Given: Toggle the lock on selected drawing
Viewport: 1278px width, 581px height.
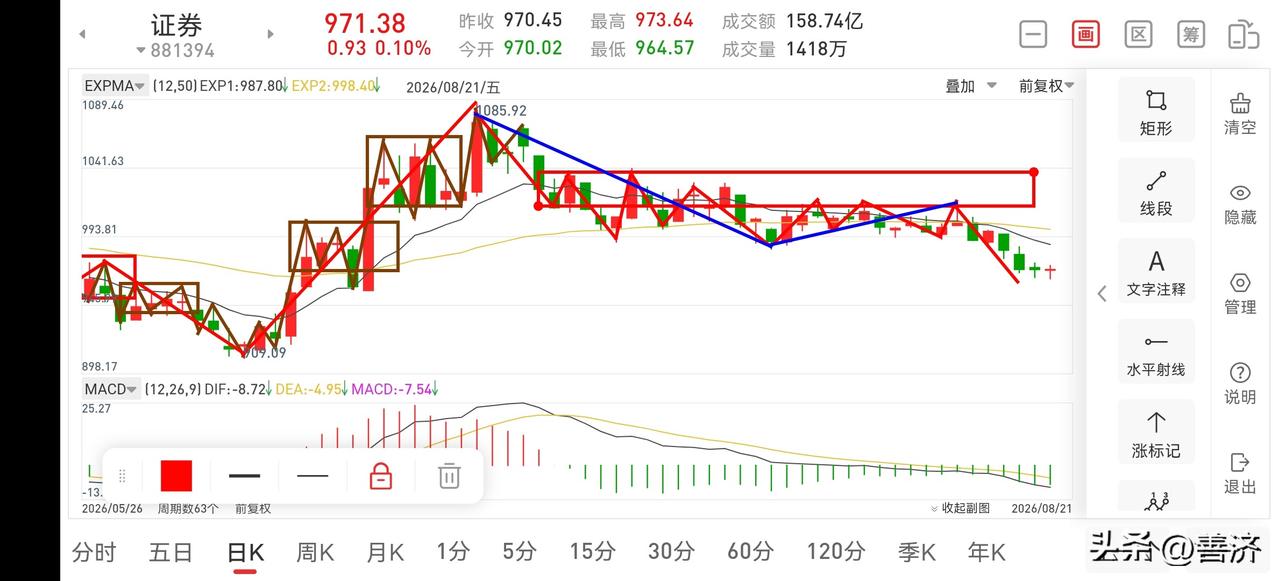Looking at the screenshot, I should (381, 476).
